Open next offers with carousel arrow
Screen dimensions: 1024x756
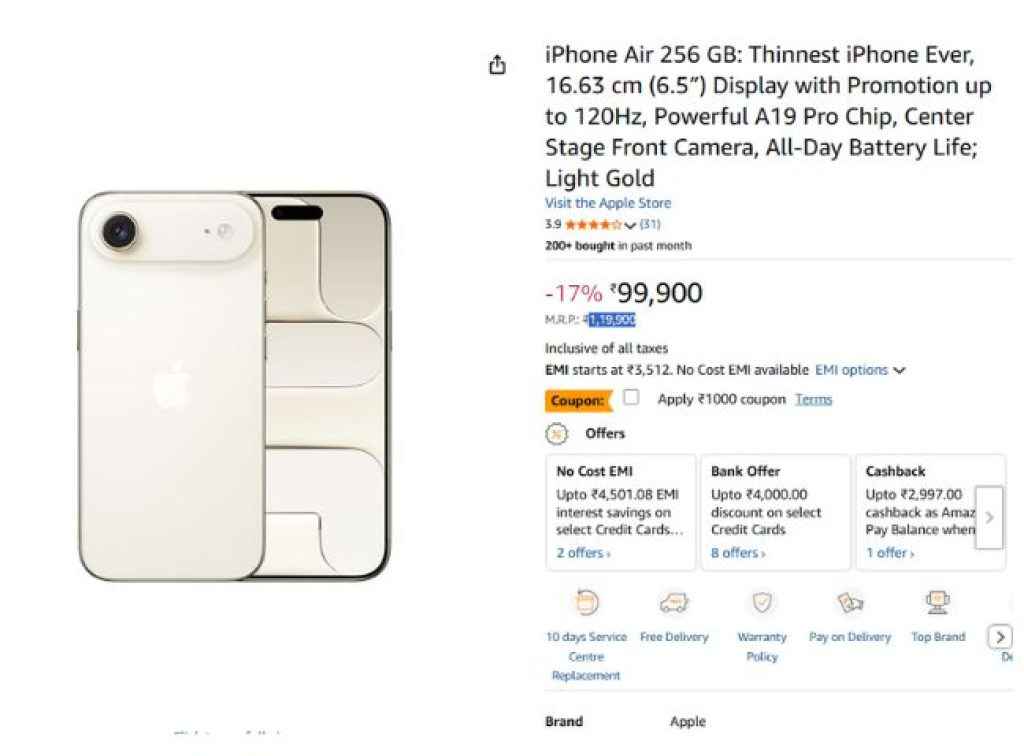pyautogui.click(x=989, y=517)
